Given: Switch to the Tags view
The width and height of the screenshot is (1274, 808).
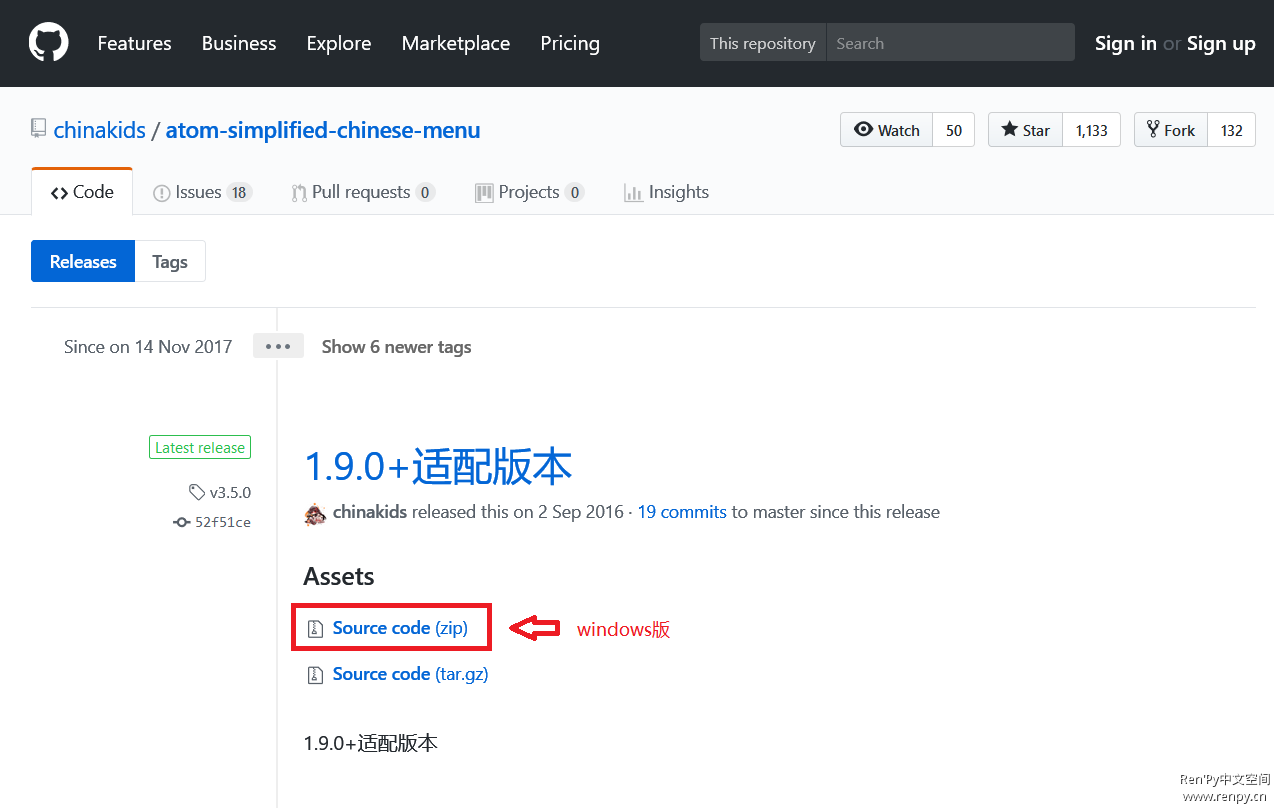Looking at the screenshot, I should click(170, 261).
